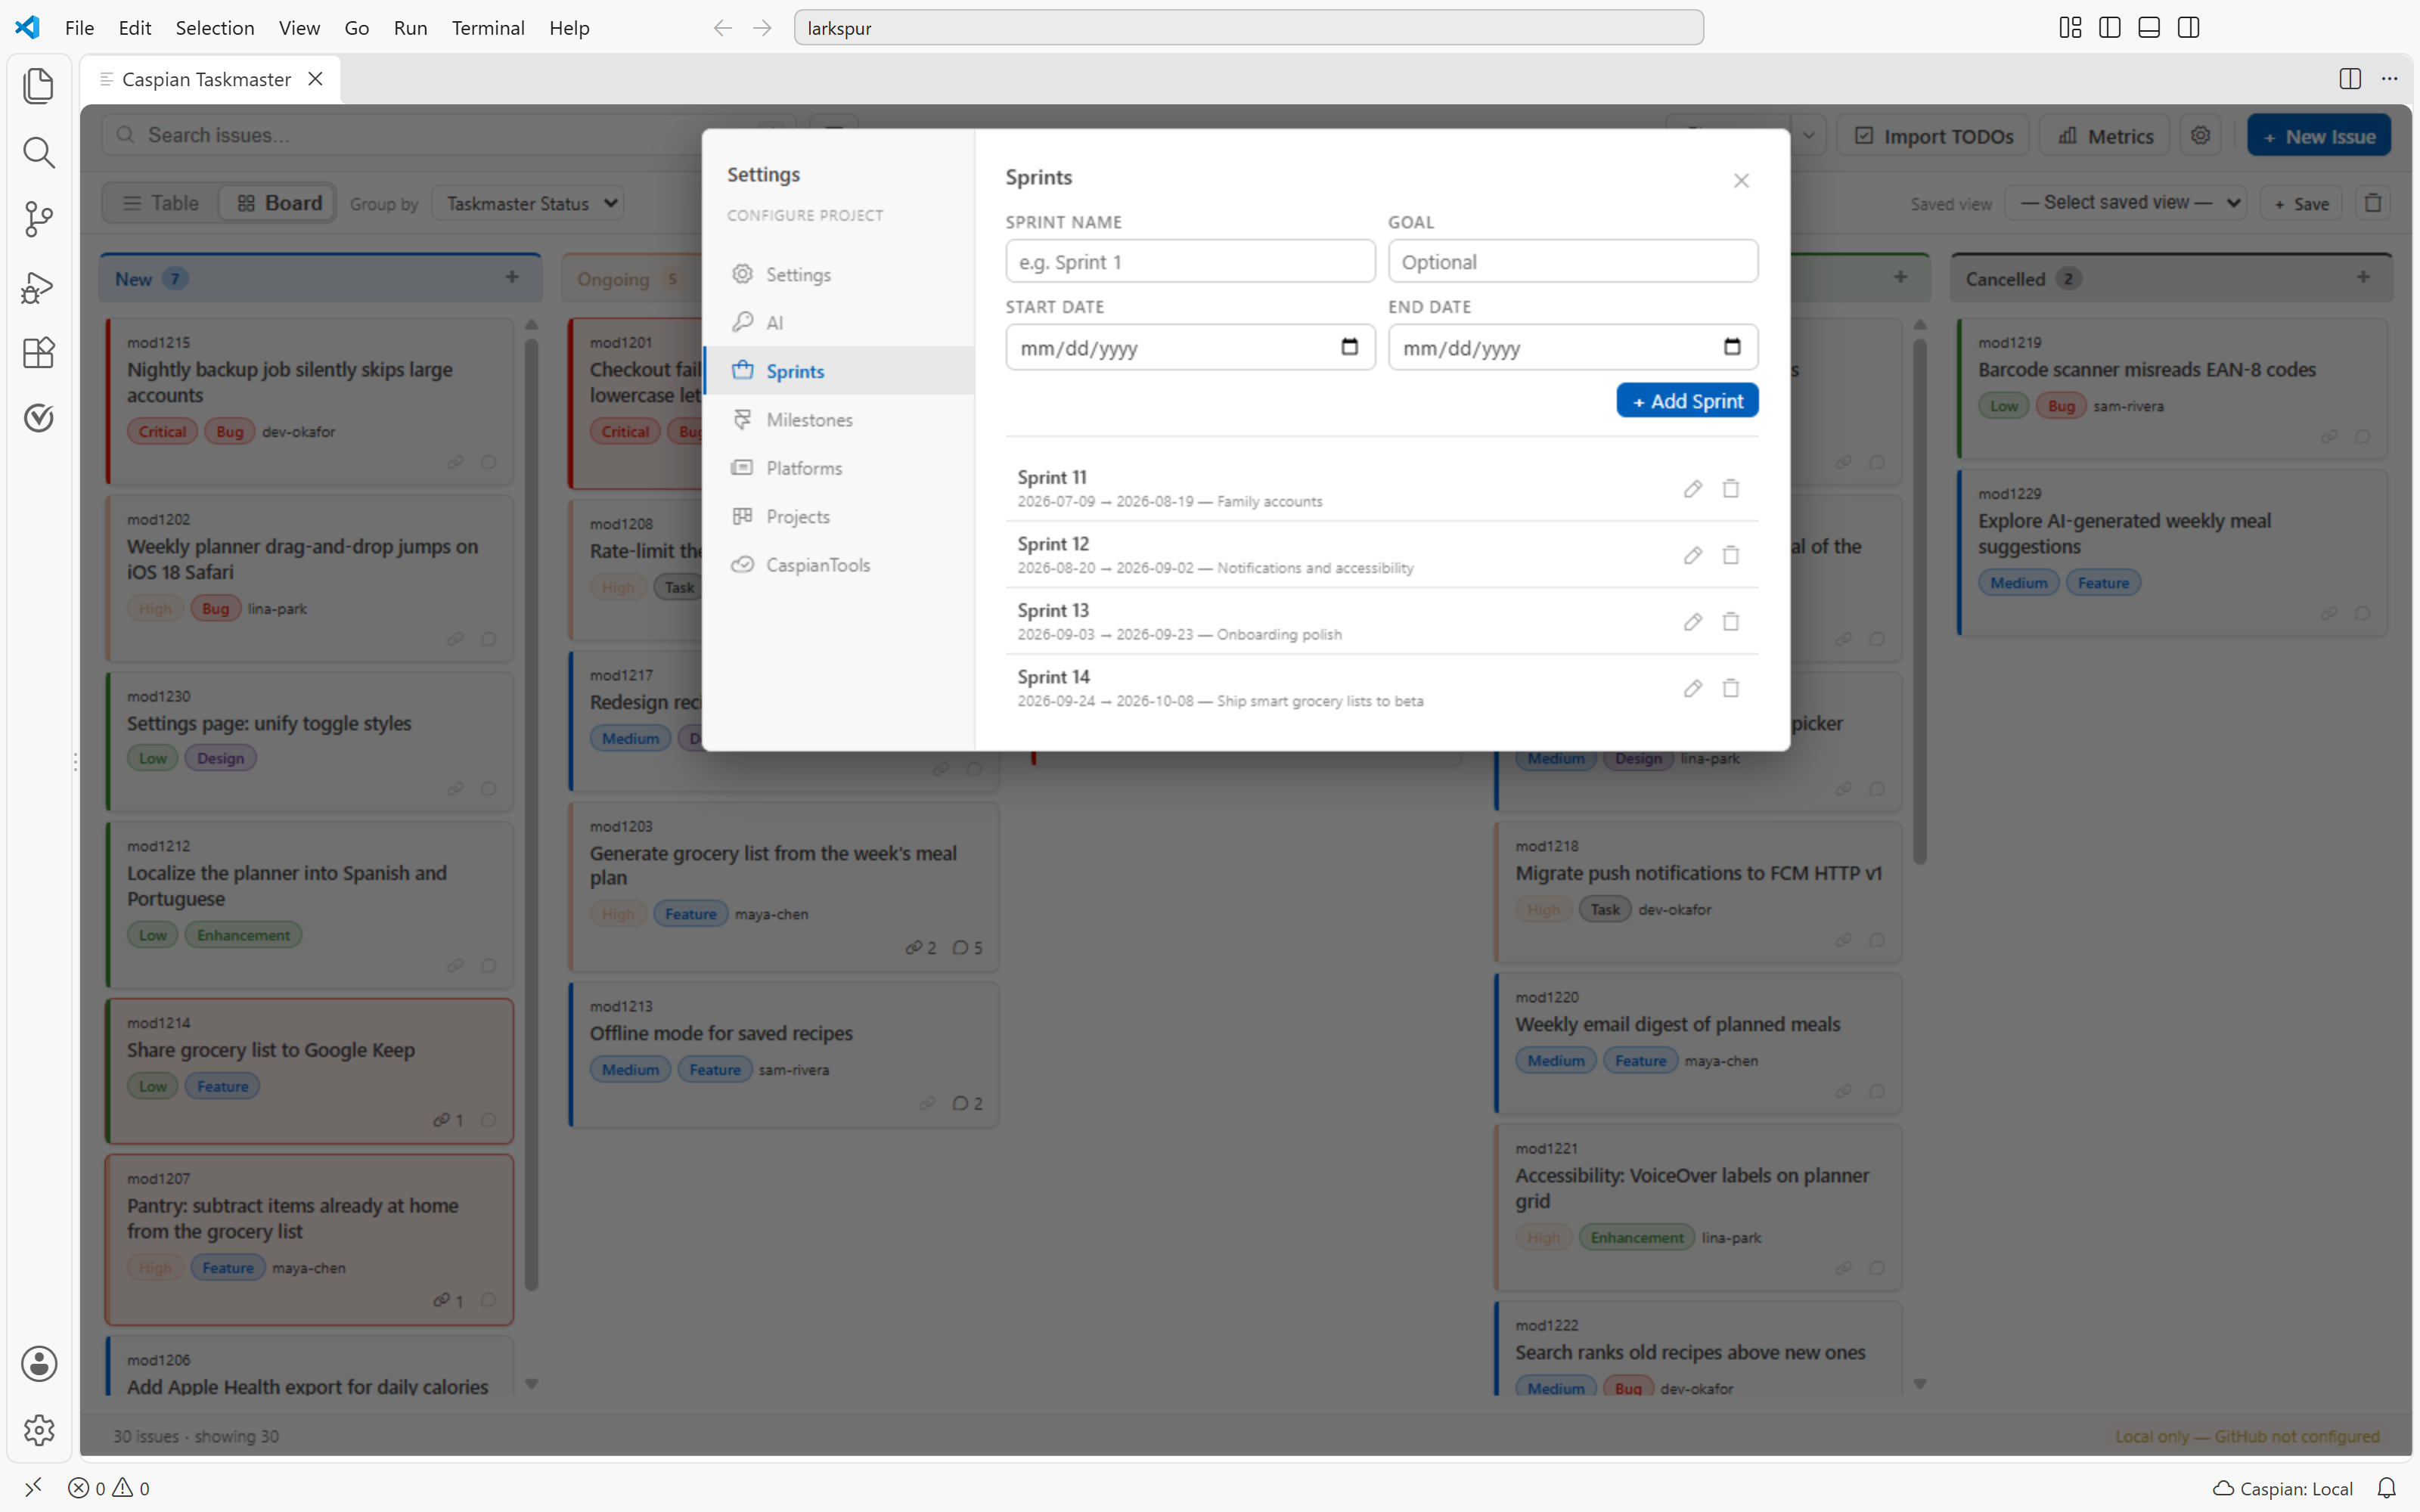2420x1512 pixels.
Task: Open Explorer in the activity bar
Action: pos(38,86)
